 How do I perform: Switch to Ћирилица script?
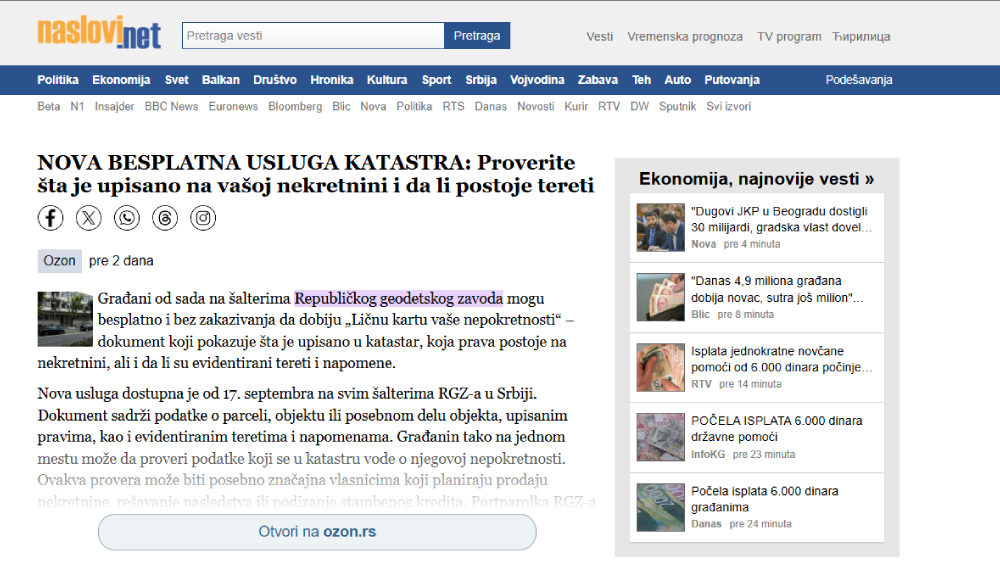point(861,36)
